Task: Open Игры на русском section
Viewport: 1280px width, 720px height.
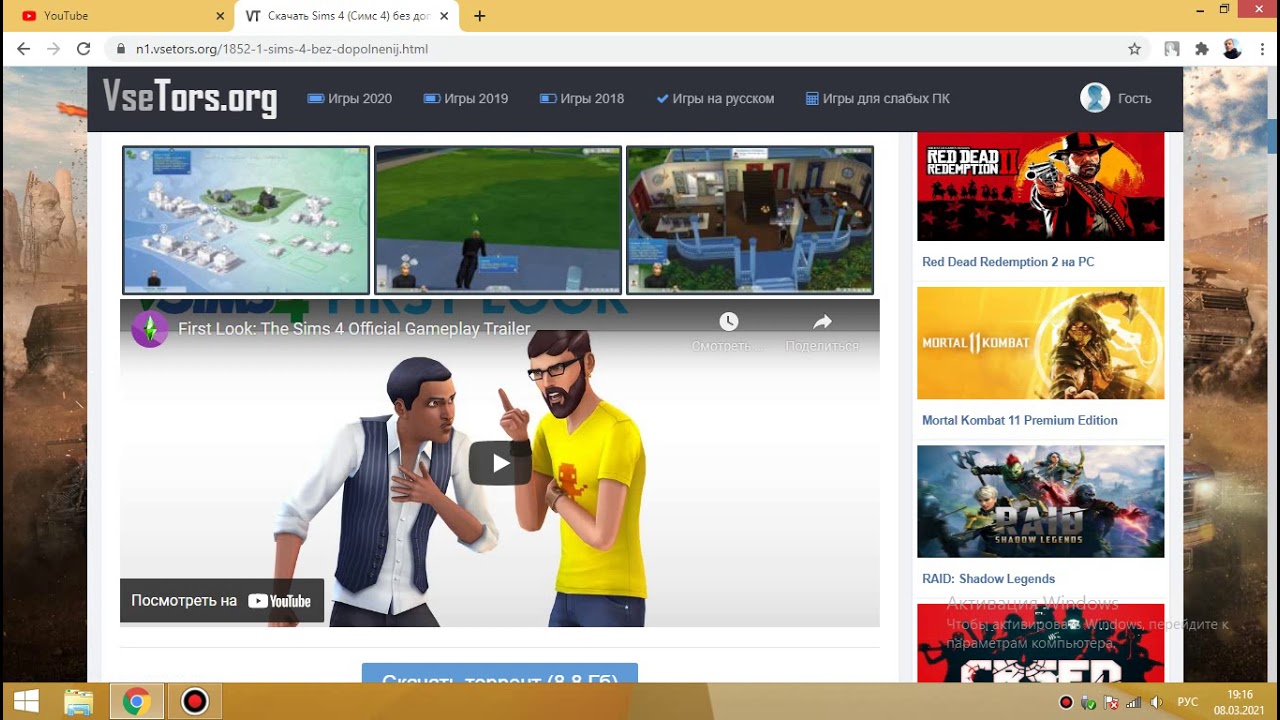Action: pos(715,99)
